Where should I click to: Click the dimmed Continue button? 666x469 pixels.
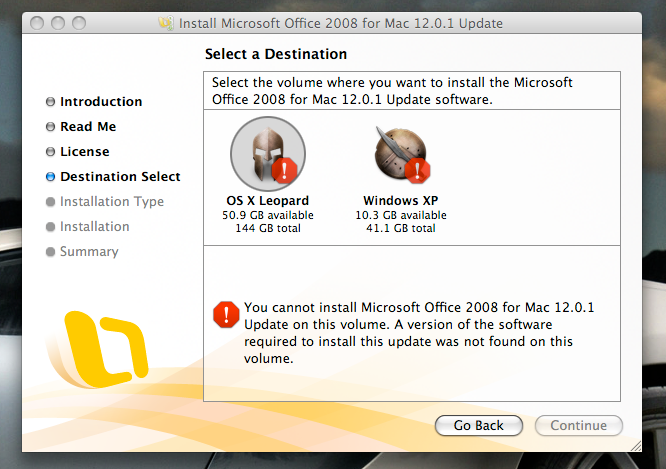click(579, 425)
